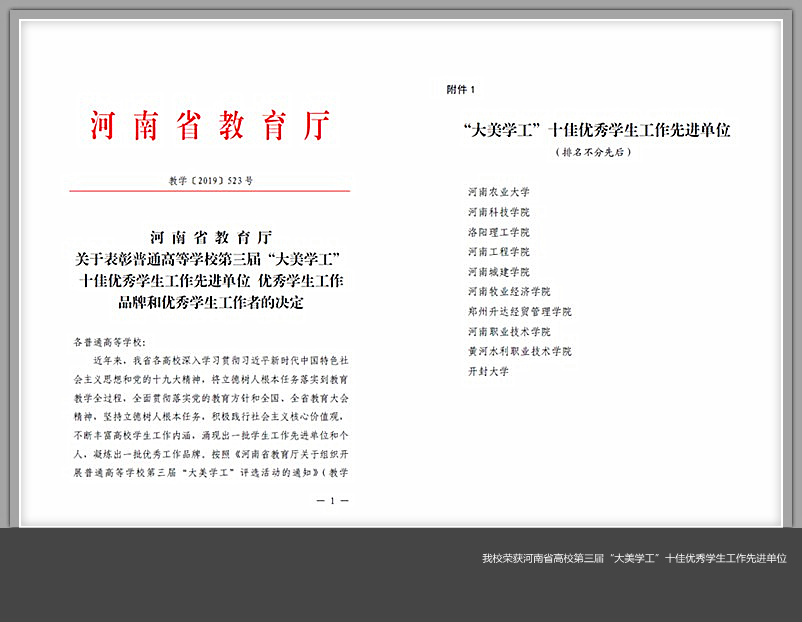This screenshot has height=622, width=802.
Task: Click the white image caption in the dark footer
Action: (x=634, y=558)
